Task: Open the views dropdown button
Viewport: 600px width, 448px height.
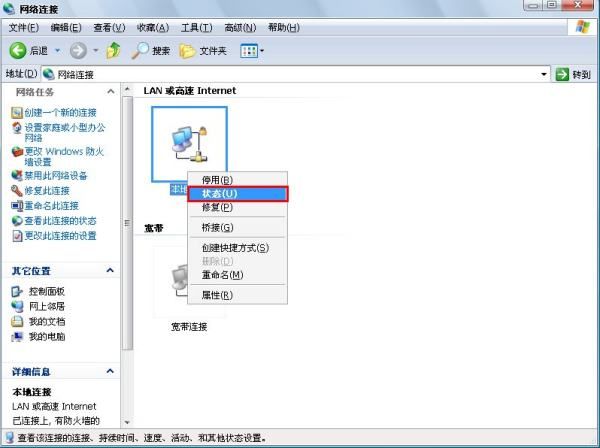Action: point(251,50)
